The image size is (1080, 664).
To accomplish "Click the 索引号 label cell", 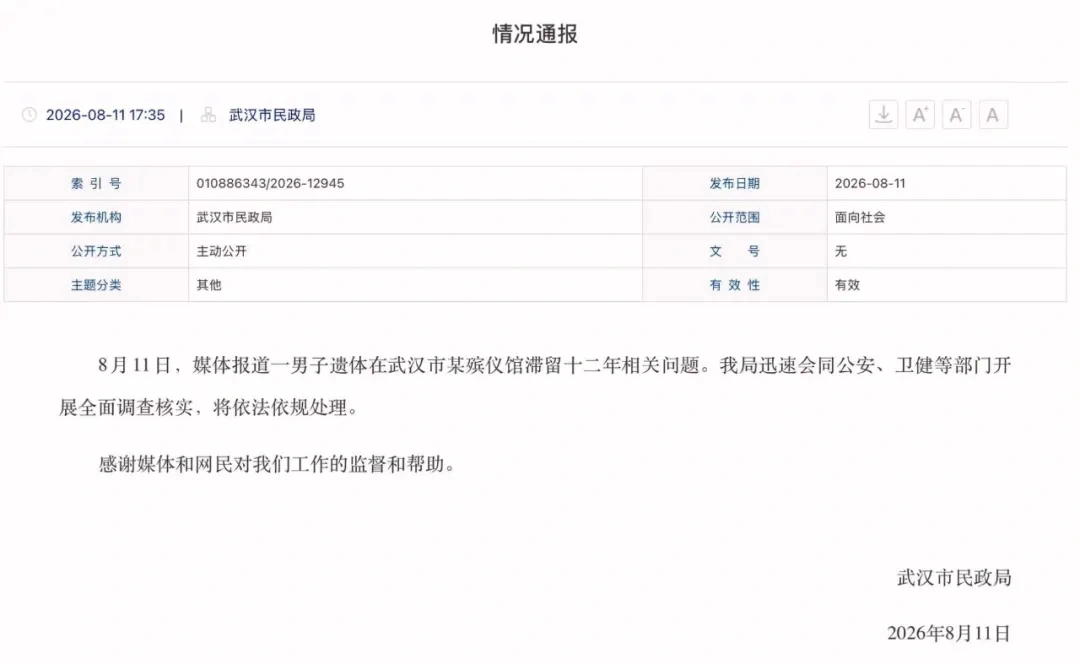I will 96,183.
